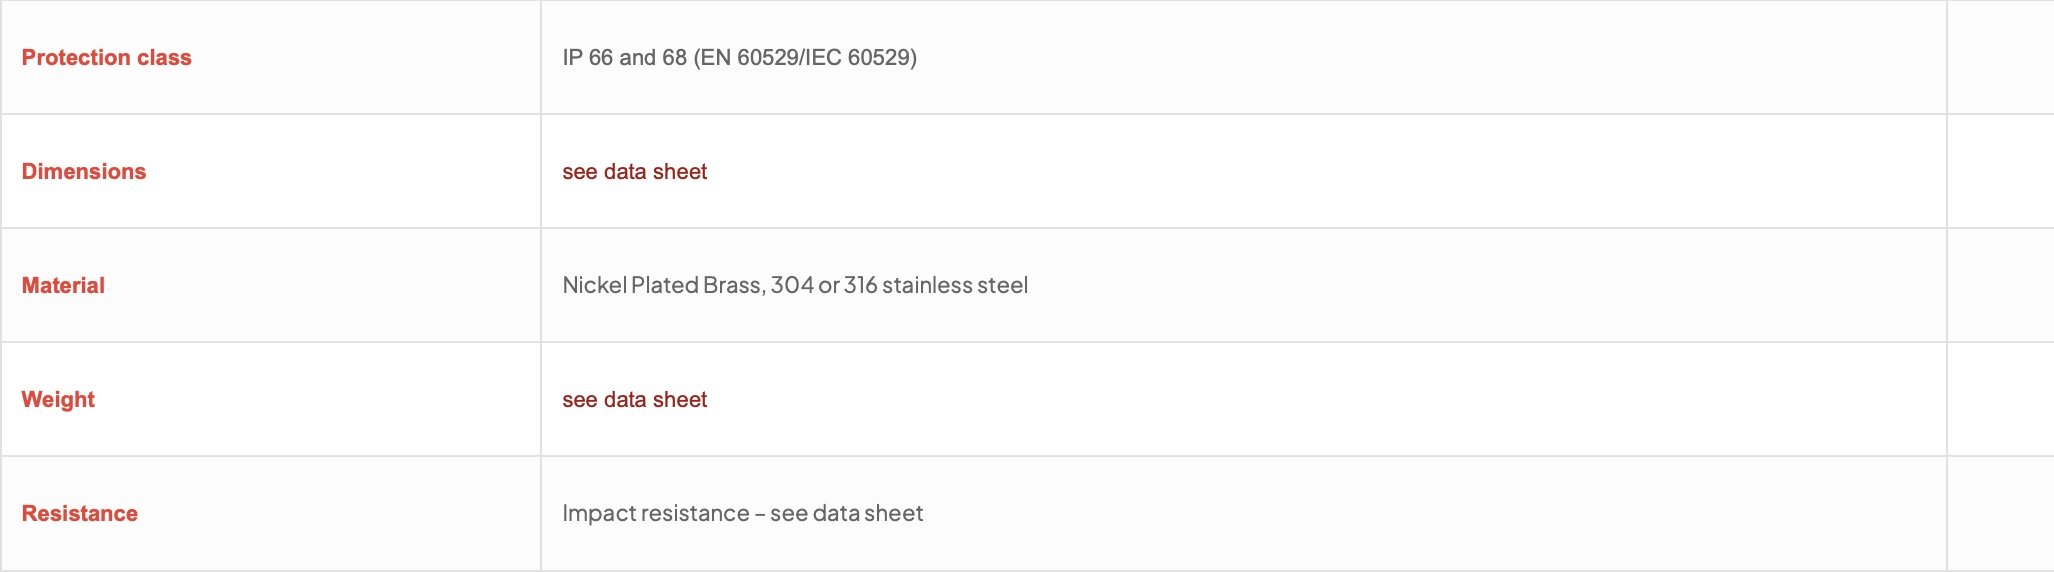Viewport: 2054px width, 572px height.
Task: Click the 'Resistance' row label
Action: pos(80,513)
